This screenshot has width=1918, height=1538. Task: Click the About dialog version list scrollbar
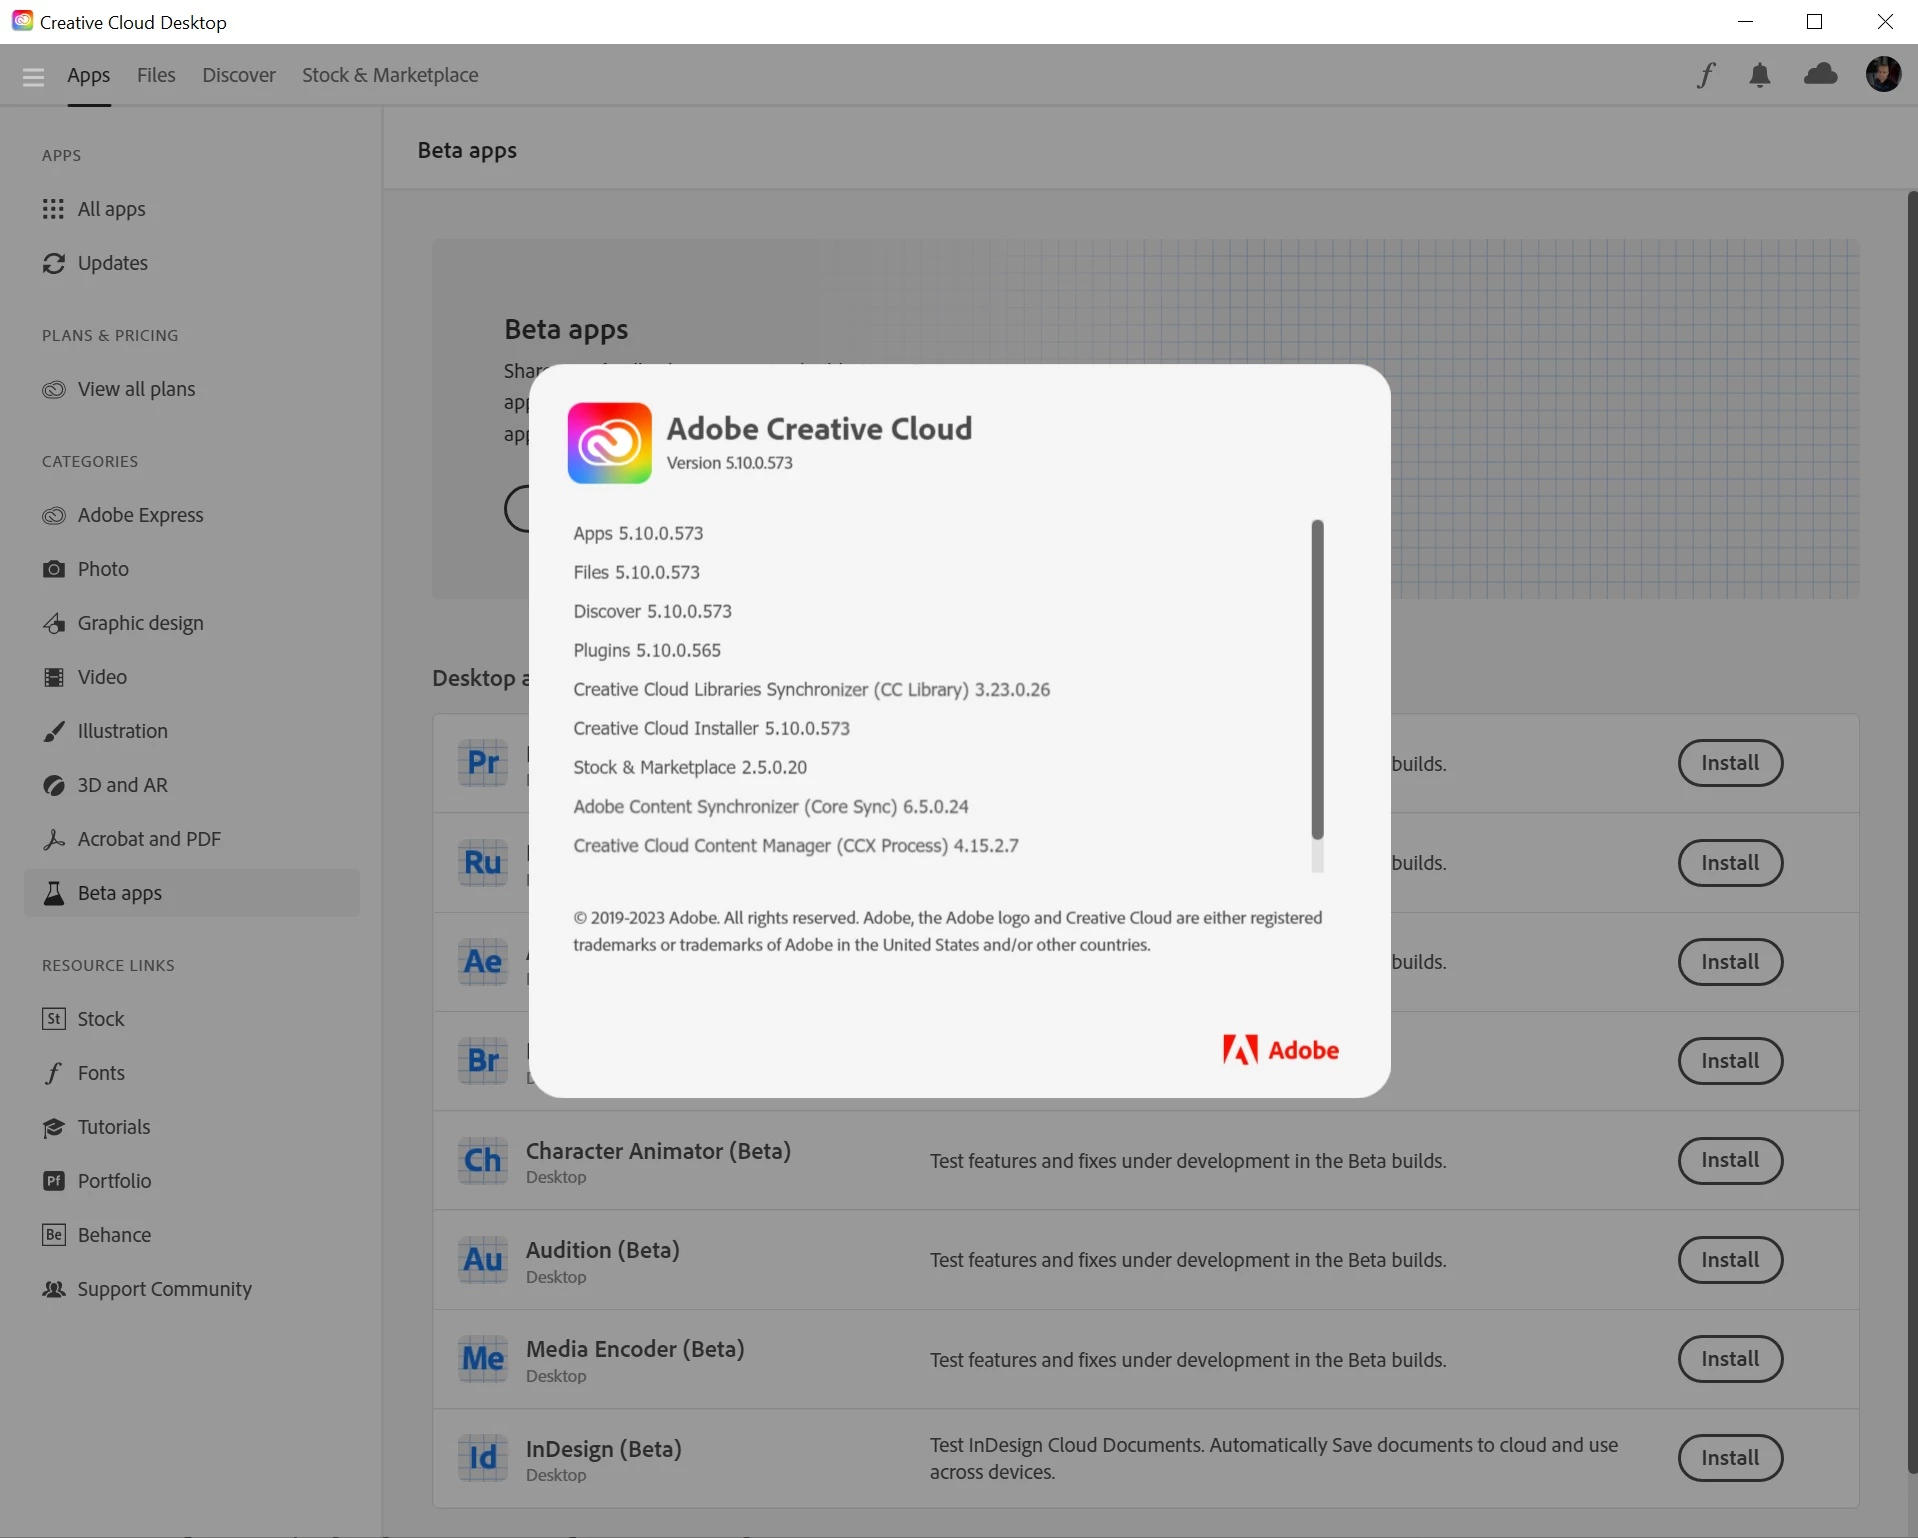[1317, 680]
